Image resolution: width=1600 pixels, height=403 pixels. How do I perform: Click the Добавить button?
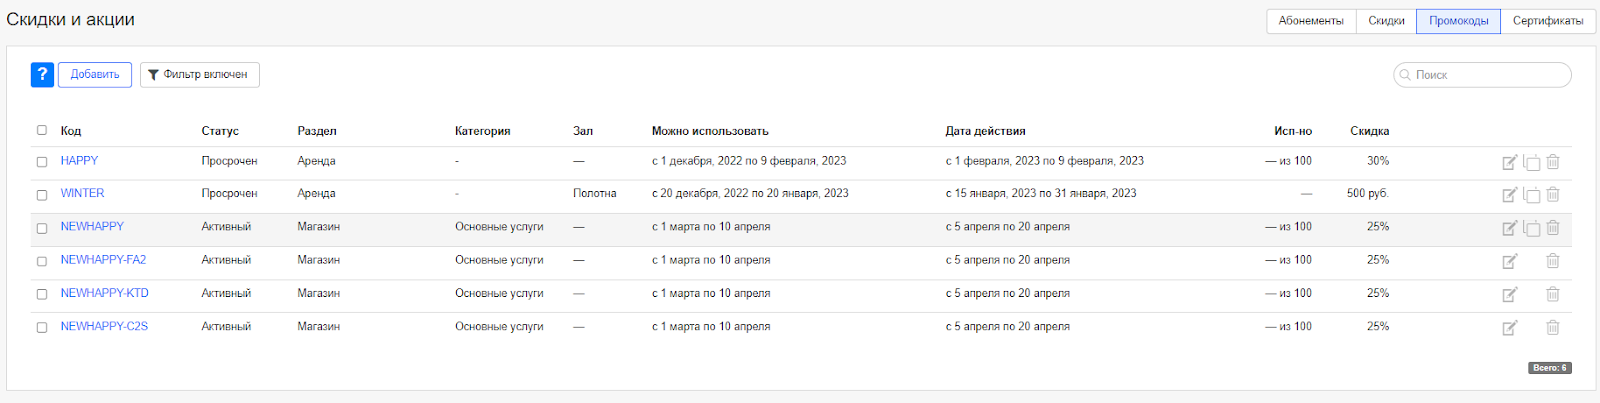(95, 75)
